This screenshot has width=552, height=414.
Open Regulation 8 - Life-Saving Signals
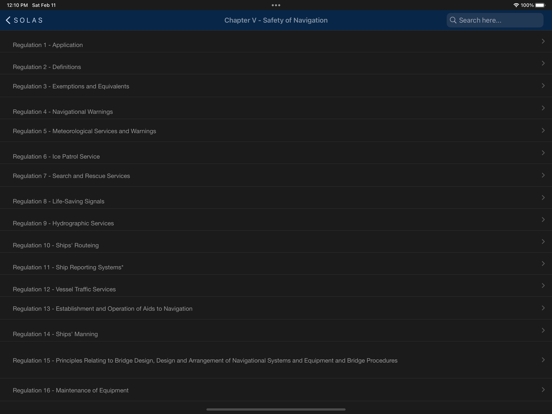click(276, 197)
